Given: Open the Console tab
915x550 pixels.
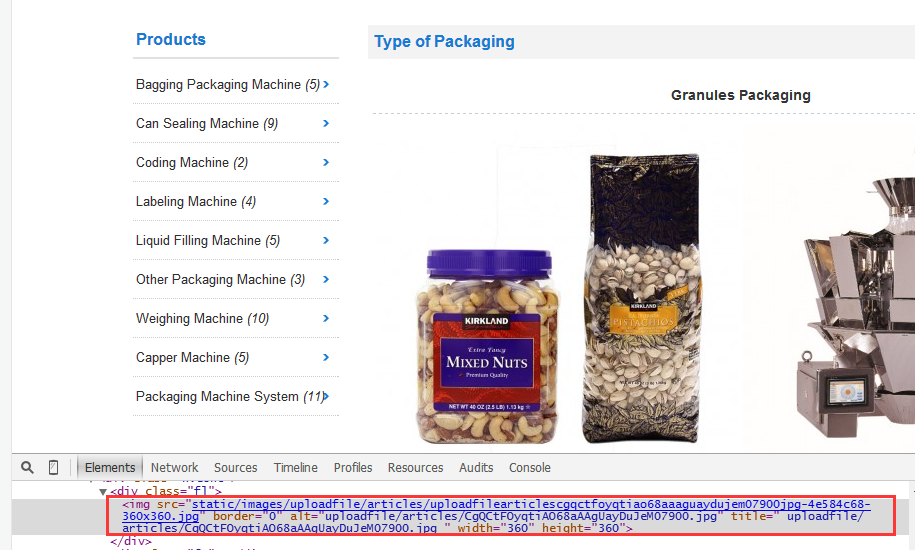Looking at the screenshot, I should coord(529,468).
